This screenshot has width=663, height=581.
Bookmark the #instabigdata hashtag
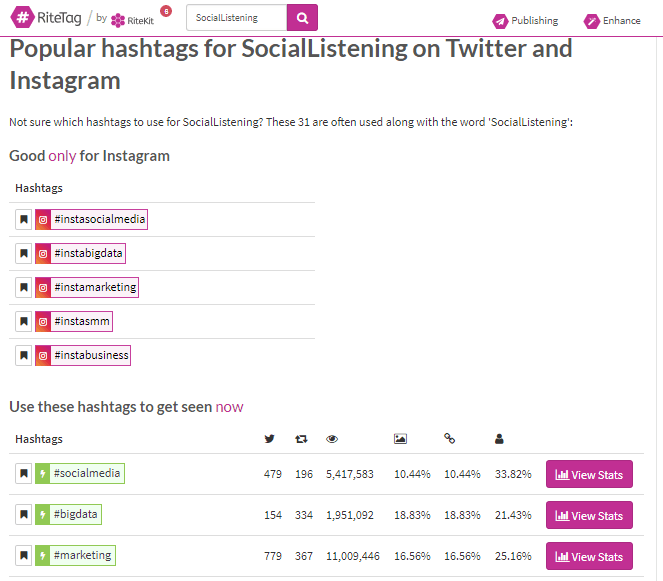(24, 254)
